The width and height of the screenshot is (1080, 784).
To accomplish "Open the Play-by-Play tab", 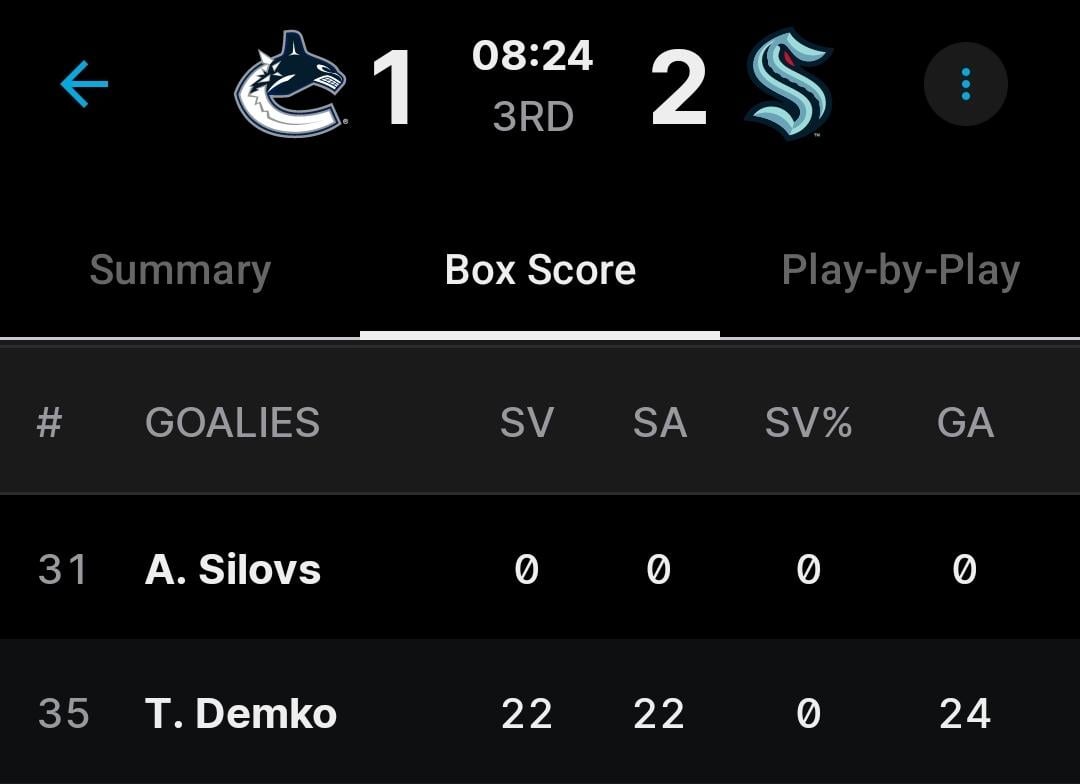I will 900,271.
